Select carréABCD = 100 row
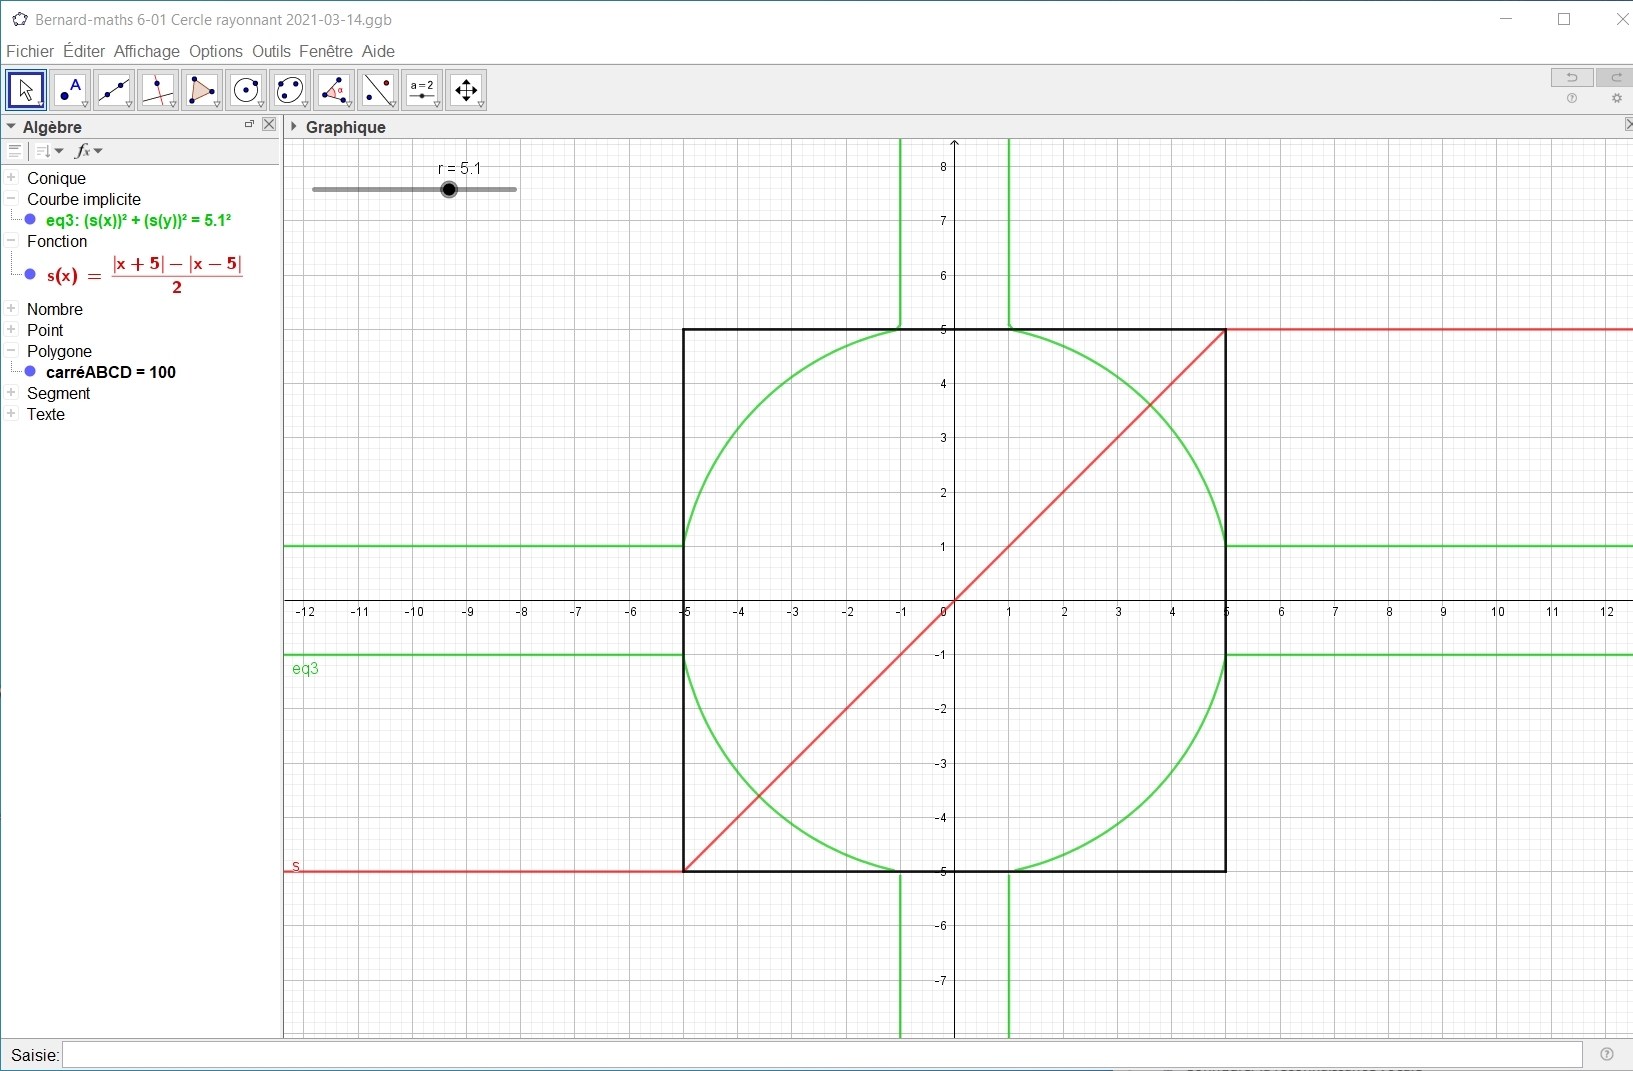 pos(111,372)
